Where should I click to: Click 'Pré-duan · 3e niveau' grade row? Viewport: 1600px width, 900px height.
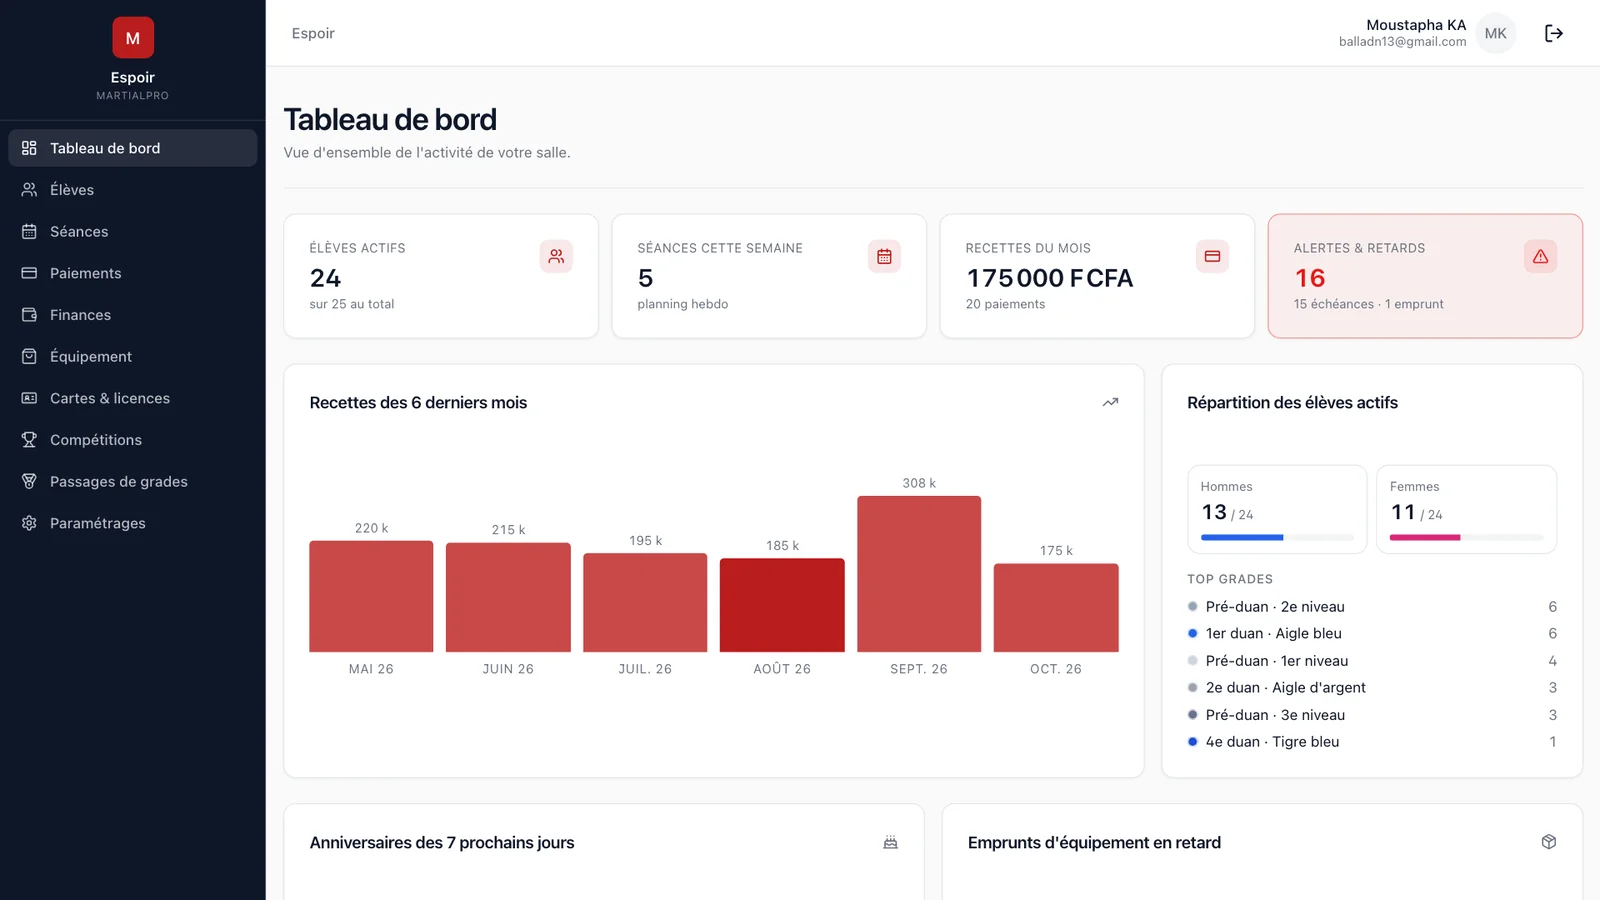pos(1372,715)
